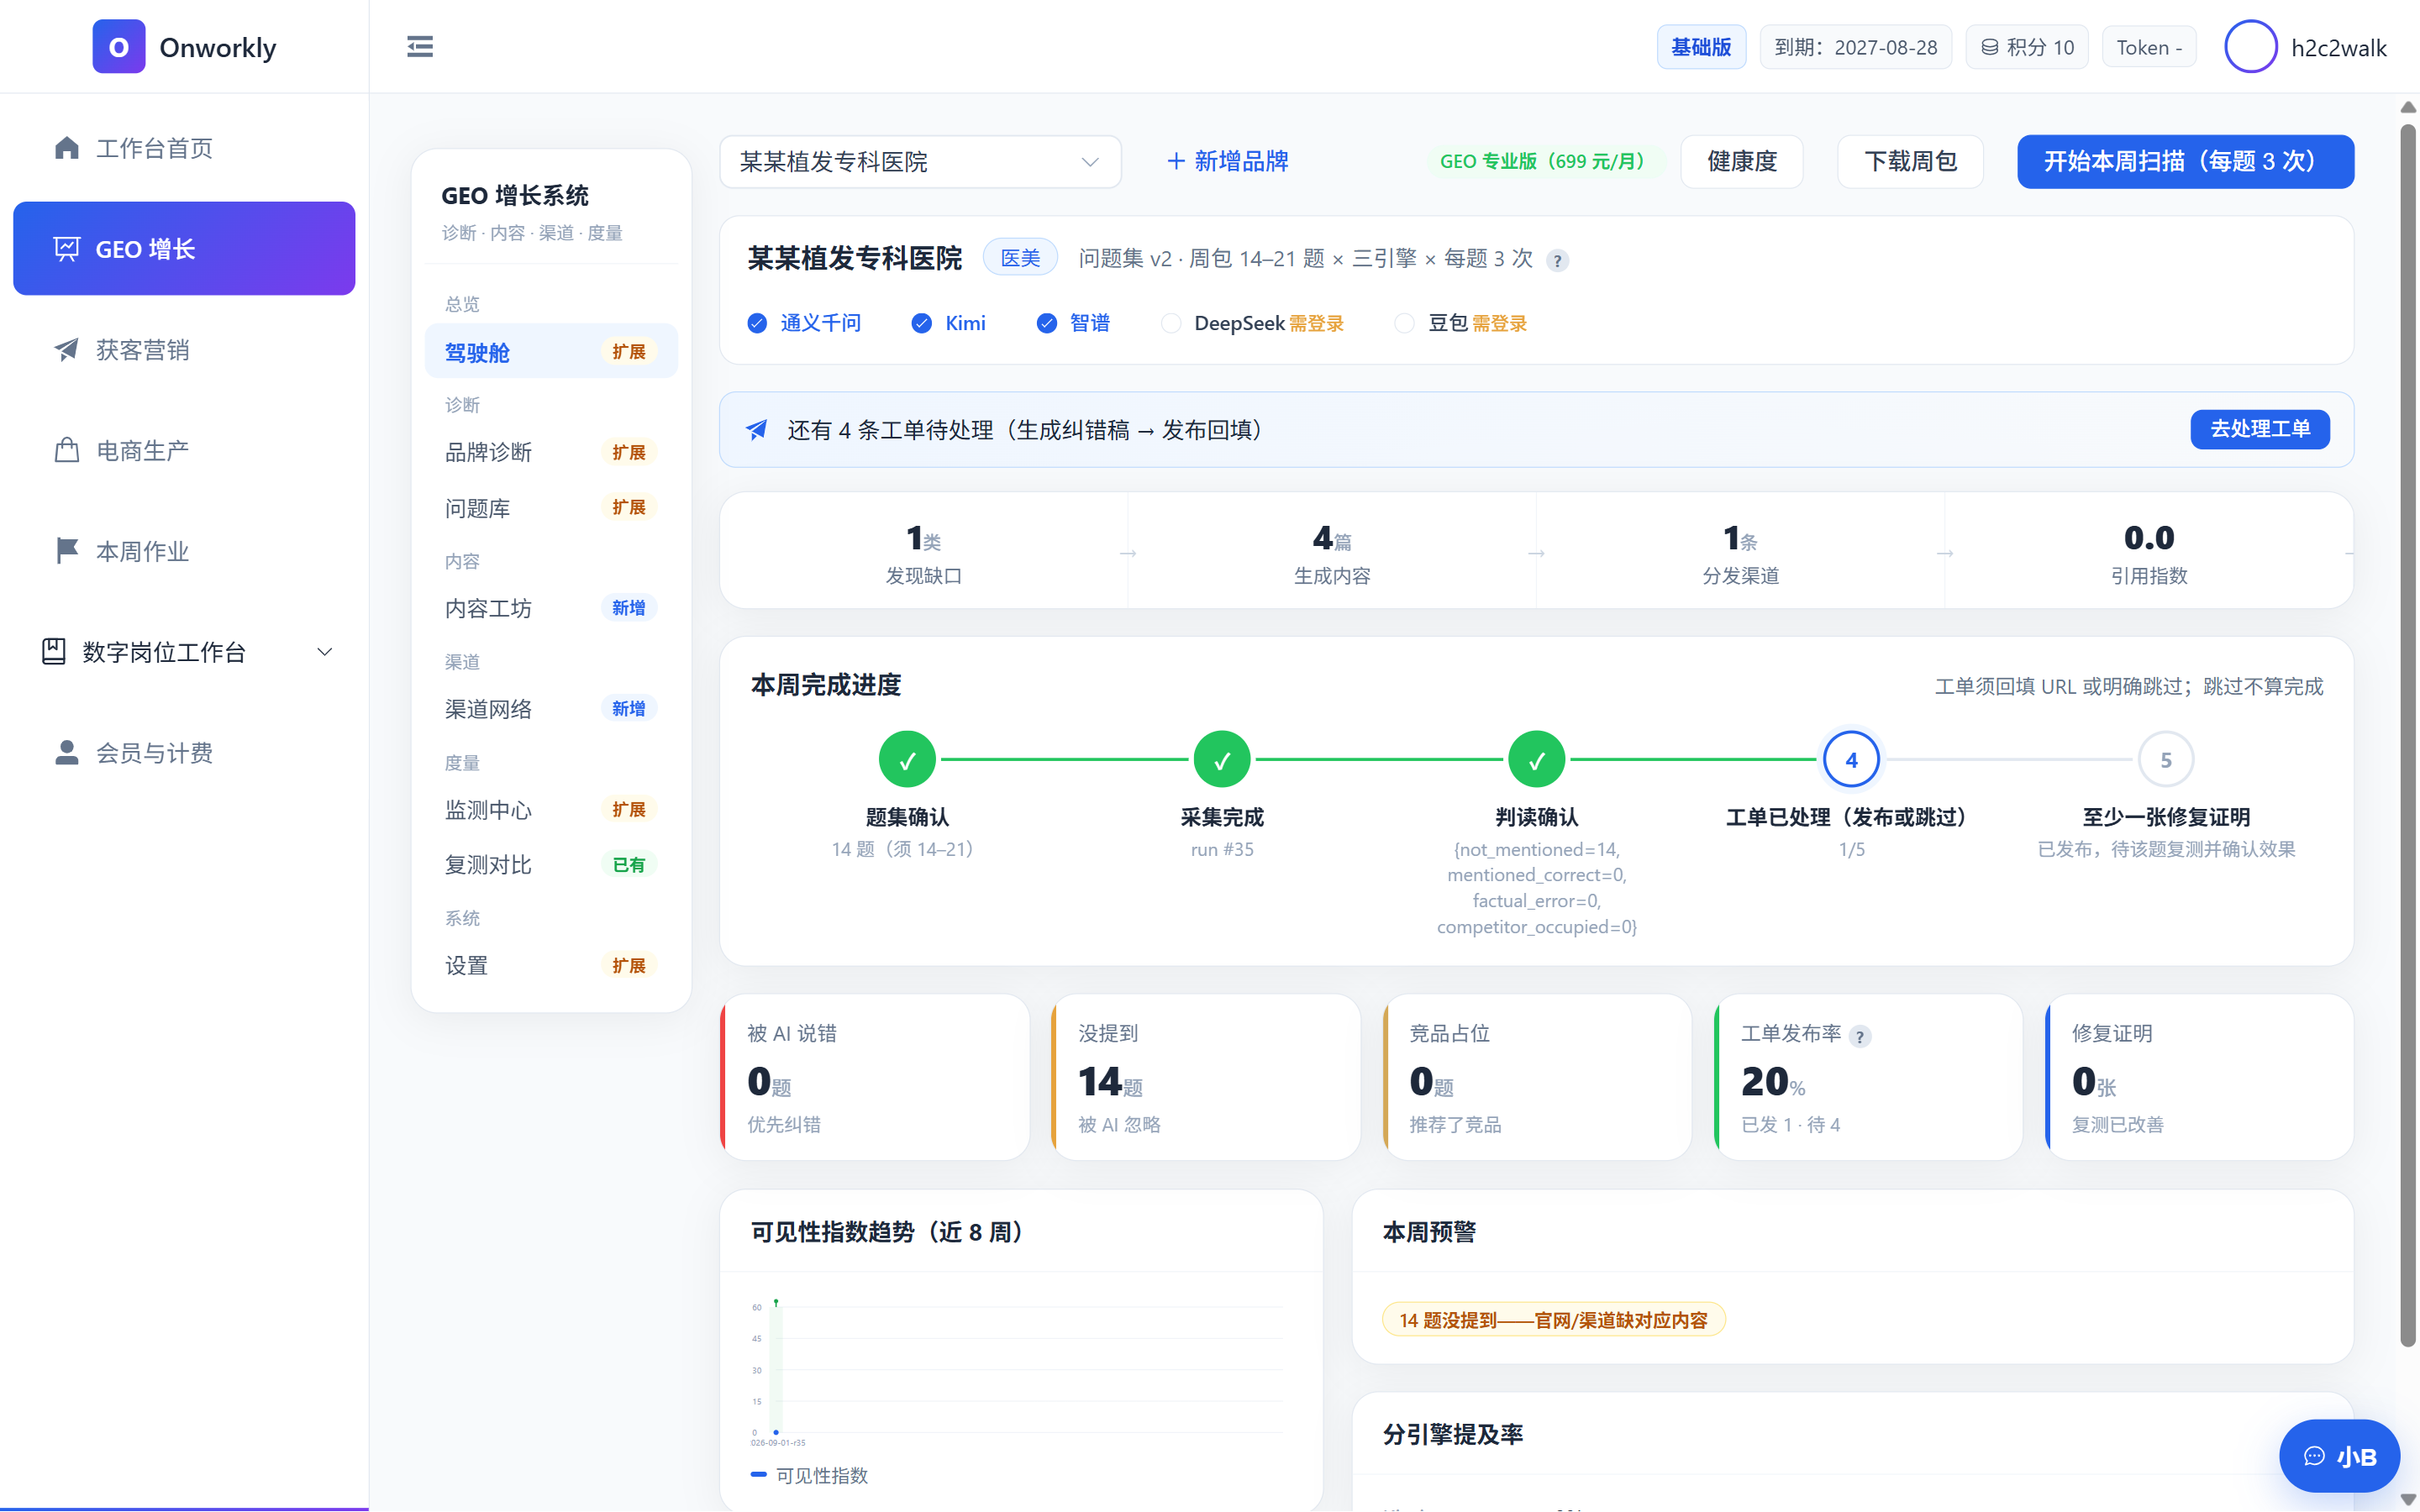Open the 小B chat assistant

pyautogui.click(x=2339, y=1456)
